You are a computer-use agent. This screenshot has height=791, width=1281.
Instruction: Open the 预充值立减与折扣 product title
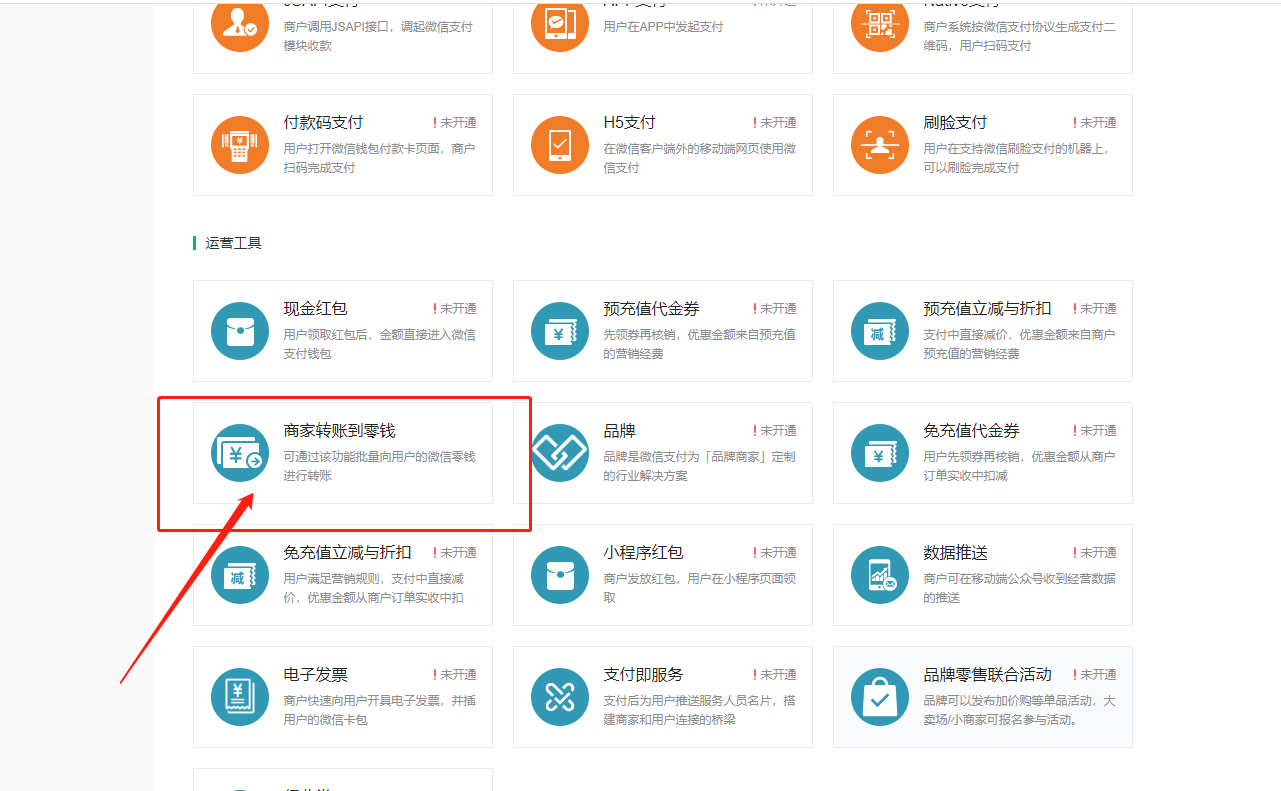(987, 309)
